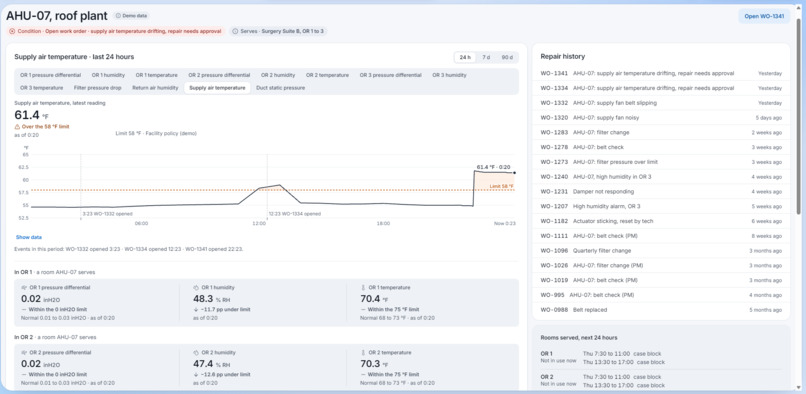Viewport: 806px width, 394px height.
Task: Click the Show data link
Action: click(29, 238)
